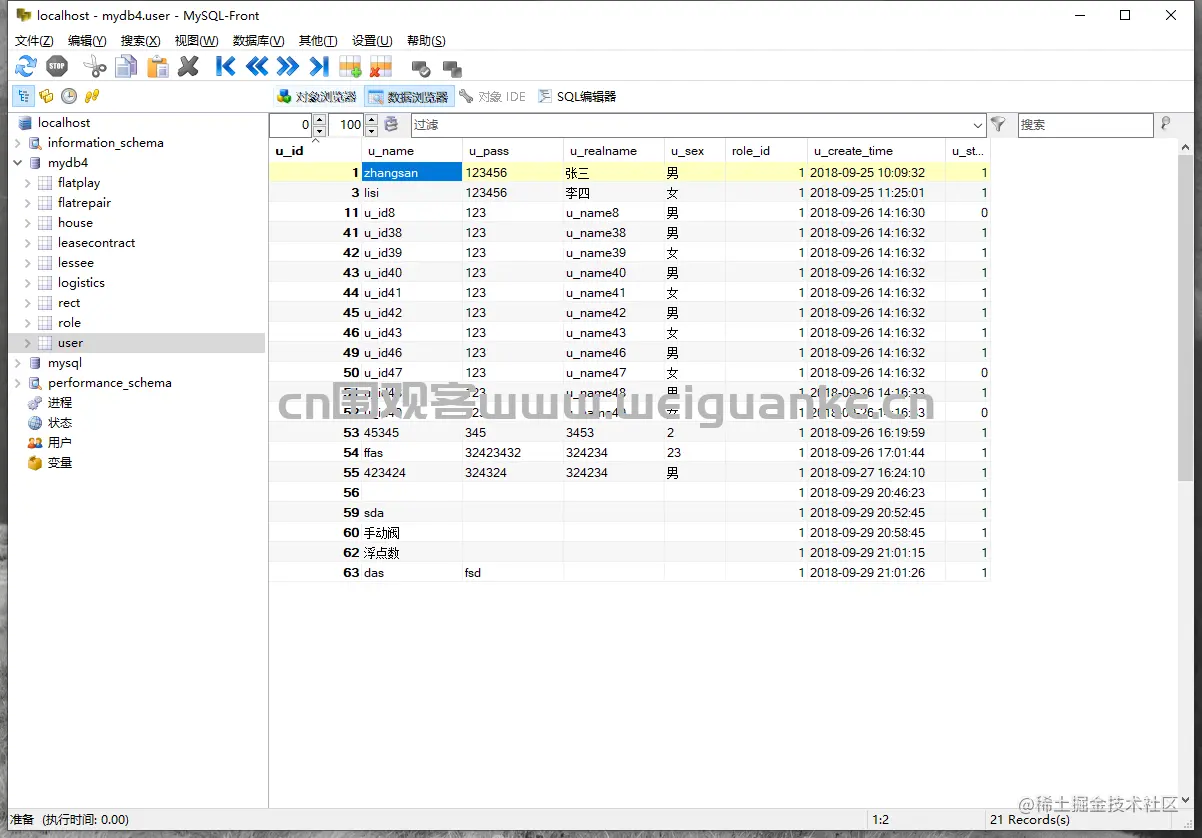Click the offset field showing 0

[292, 125]
